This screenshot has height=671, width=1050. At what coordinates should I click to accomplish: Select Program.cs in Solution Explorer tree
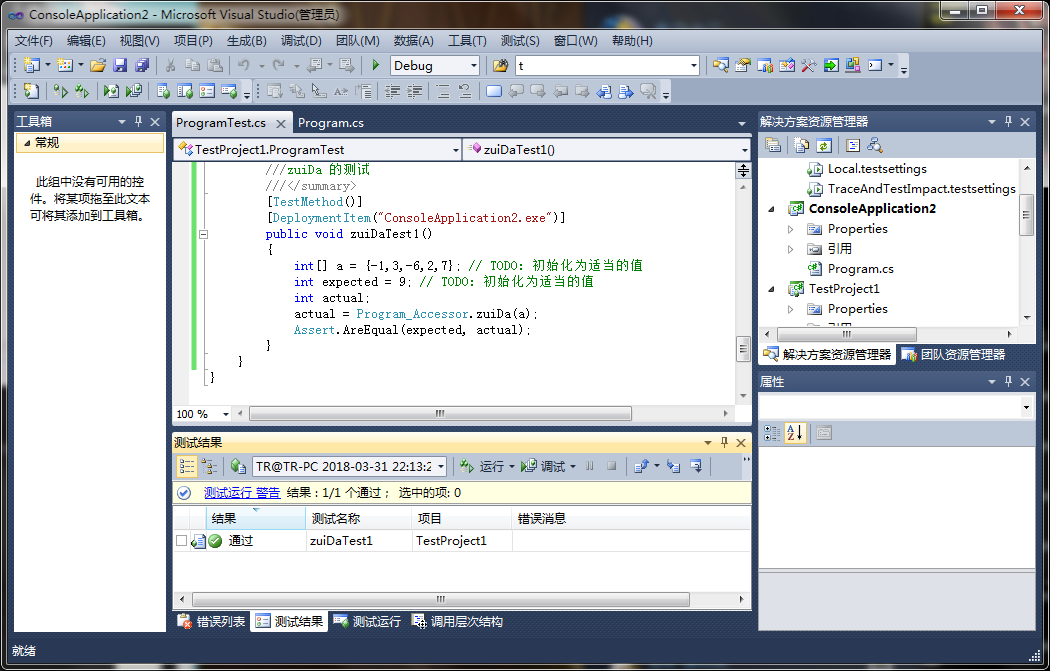coord(860,269)
